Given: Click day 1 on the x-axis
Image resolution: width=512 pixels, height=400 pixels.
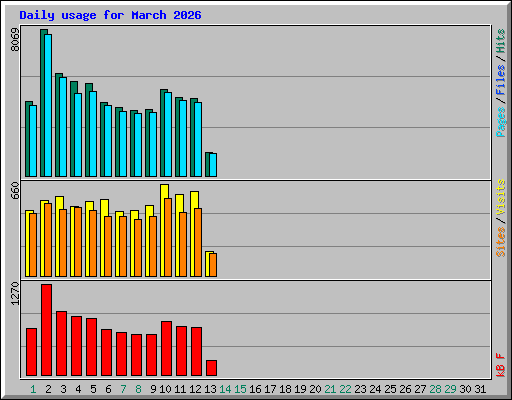Looking at the screenshot, I should click(x=33, y=389).
